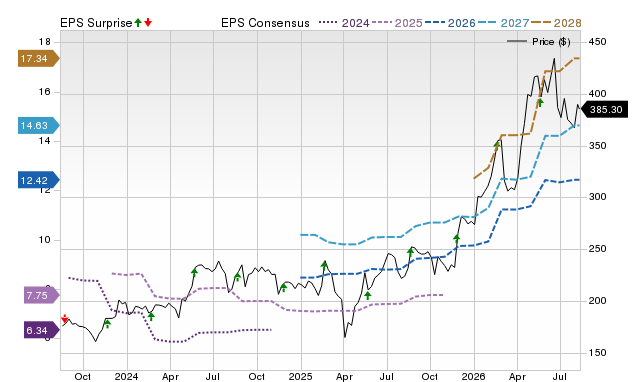Click the green EPS Surprise arrow in the legend
The width and height of the screenshot is (640, 382).
[138, 22]
